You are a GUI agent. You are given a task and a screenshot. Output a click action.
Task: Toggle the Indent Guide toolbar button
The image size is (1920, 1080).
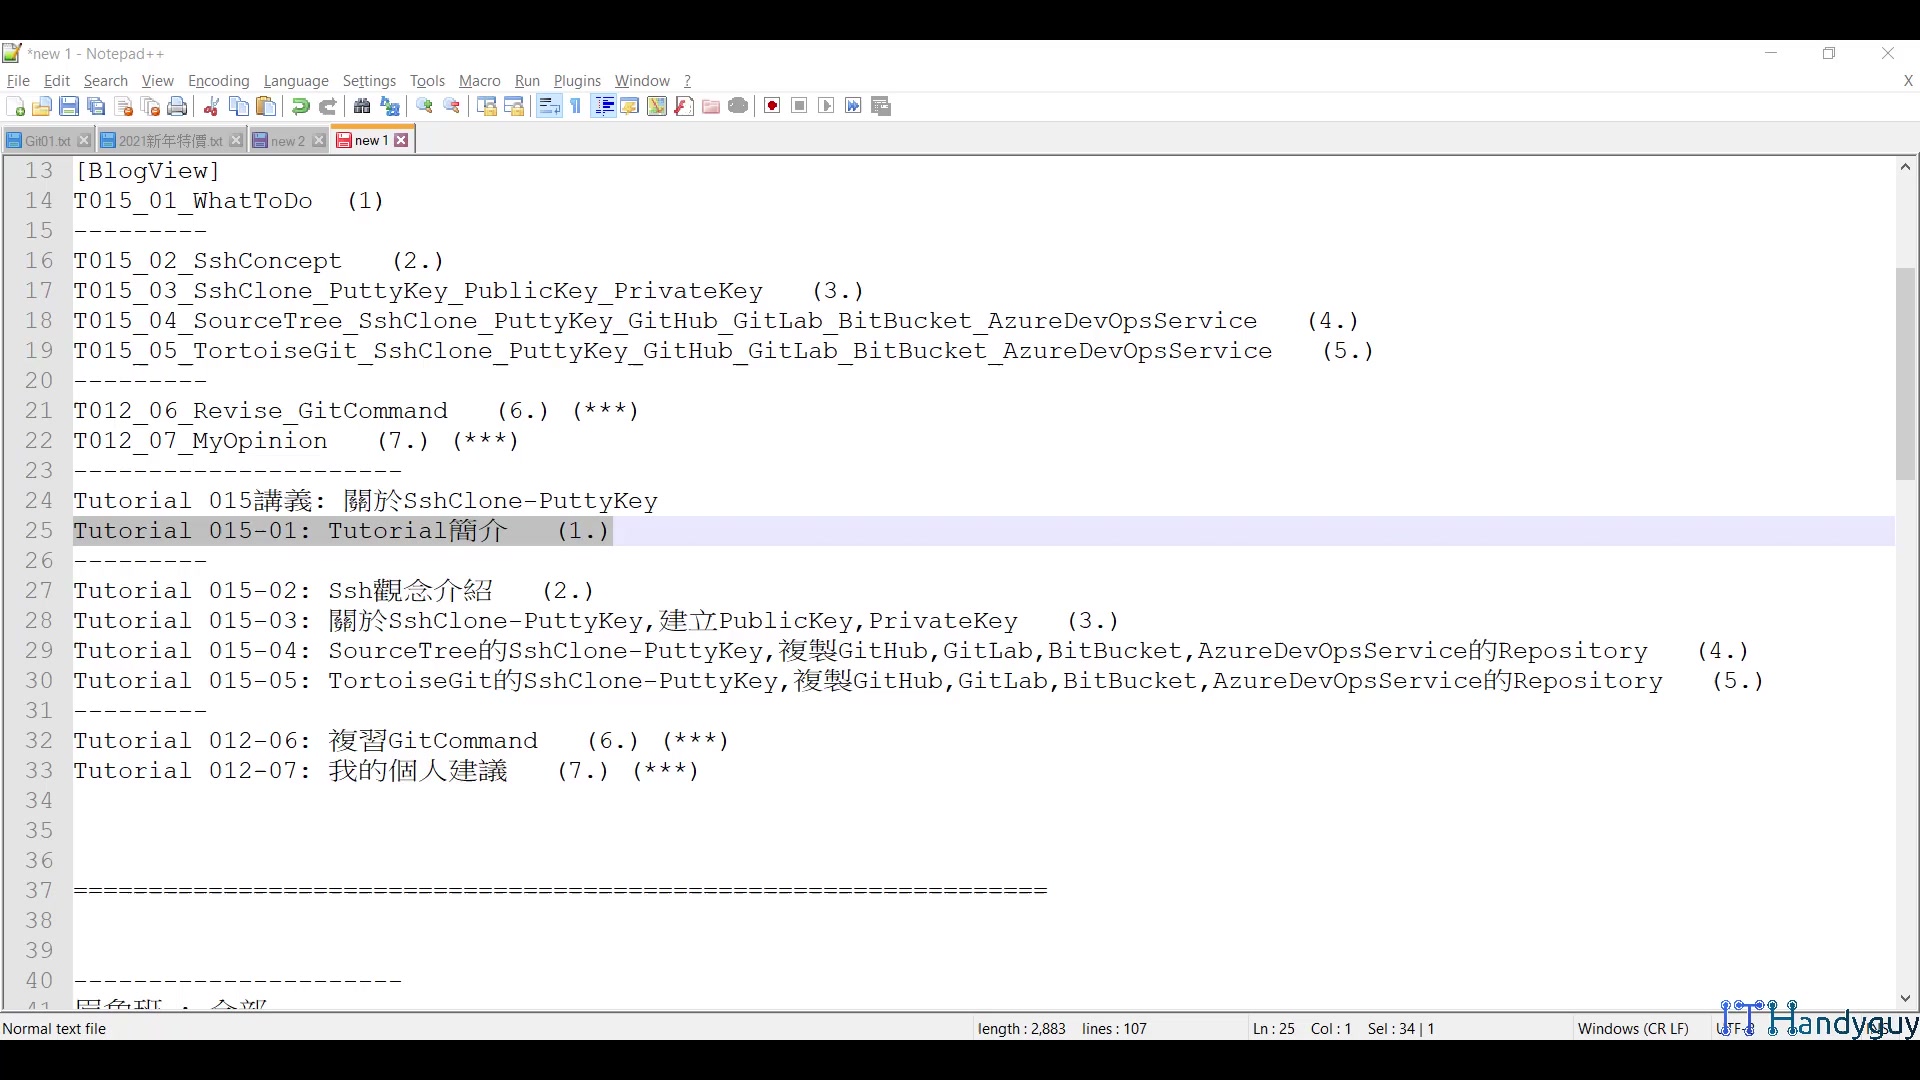click(603, 107)
